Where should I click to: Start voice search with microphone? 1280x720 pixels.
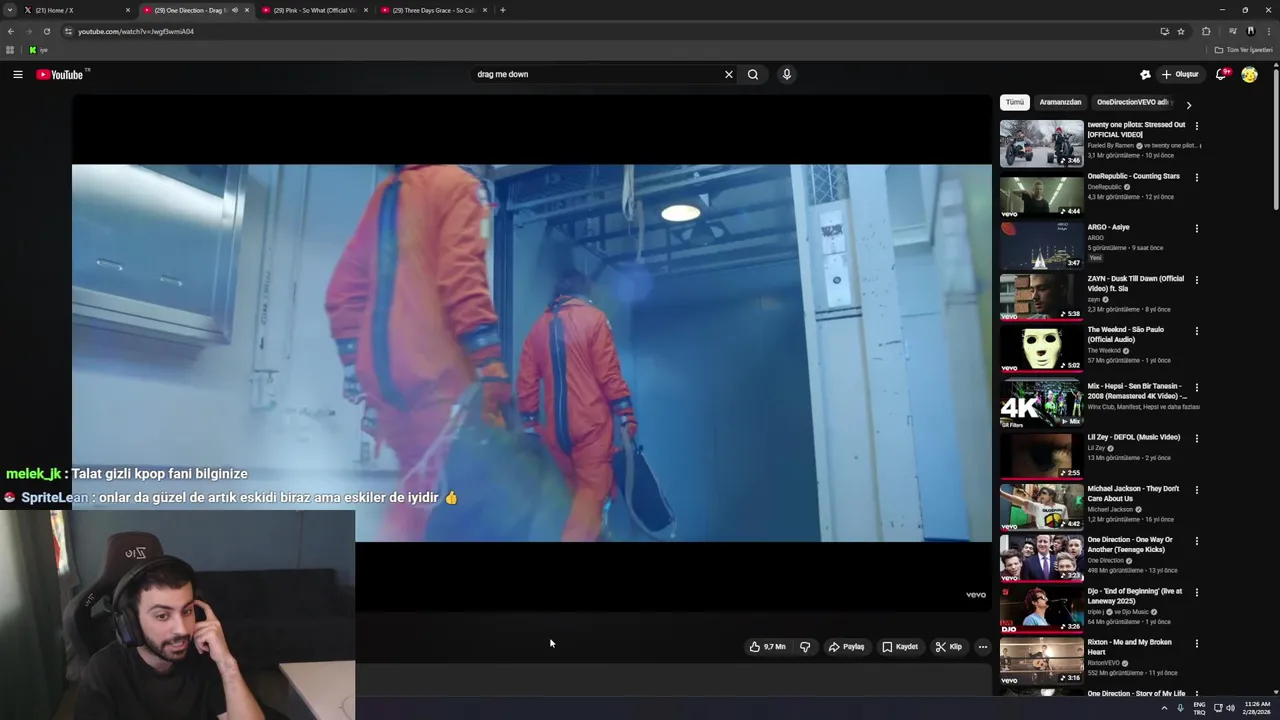point(786,74)
